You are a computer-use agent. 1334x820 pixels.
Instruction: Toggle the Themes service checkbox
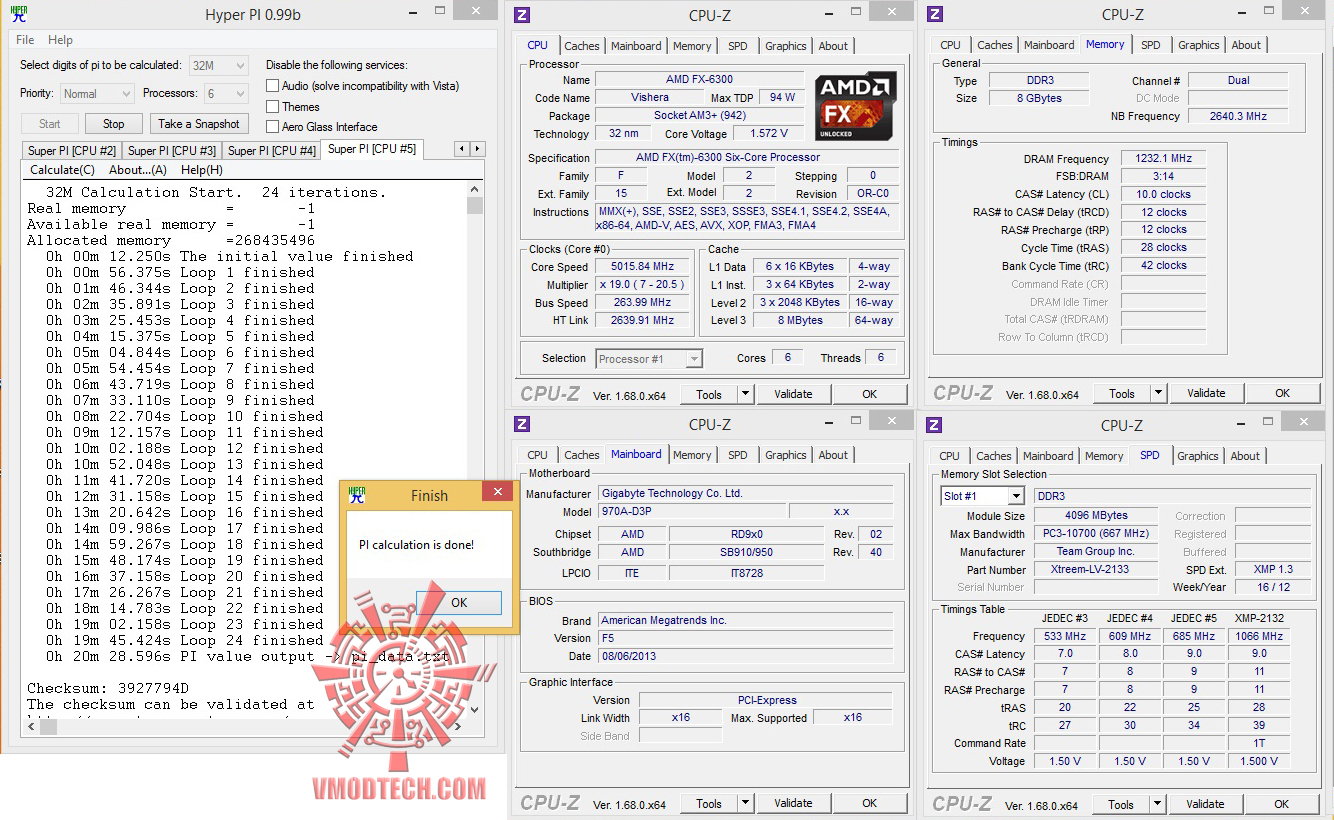point(272,106)
